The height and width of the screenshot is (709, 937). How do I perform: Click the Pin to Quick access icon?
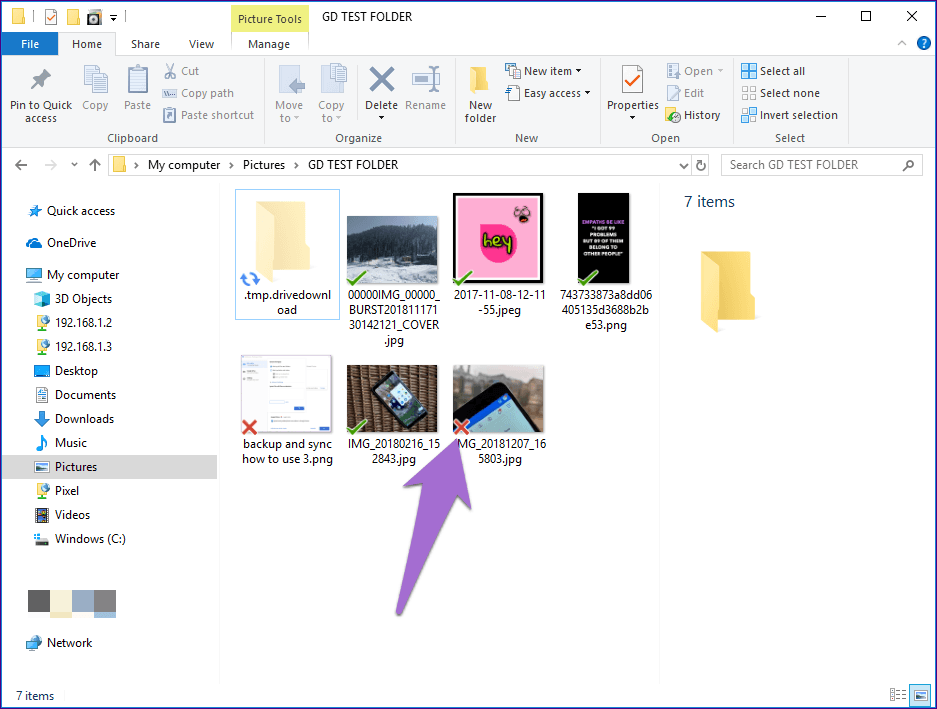click(41, 82)
